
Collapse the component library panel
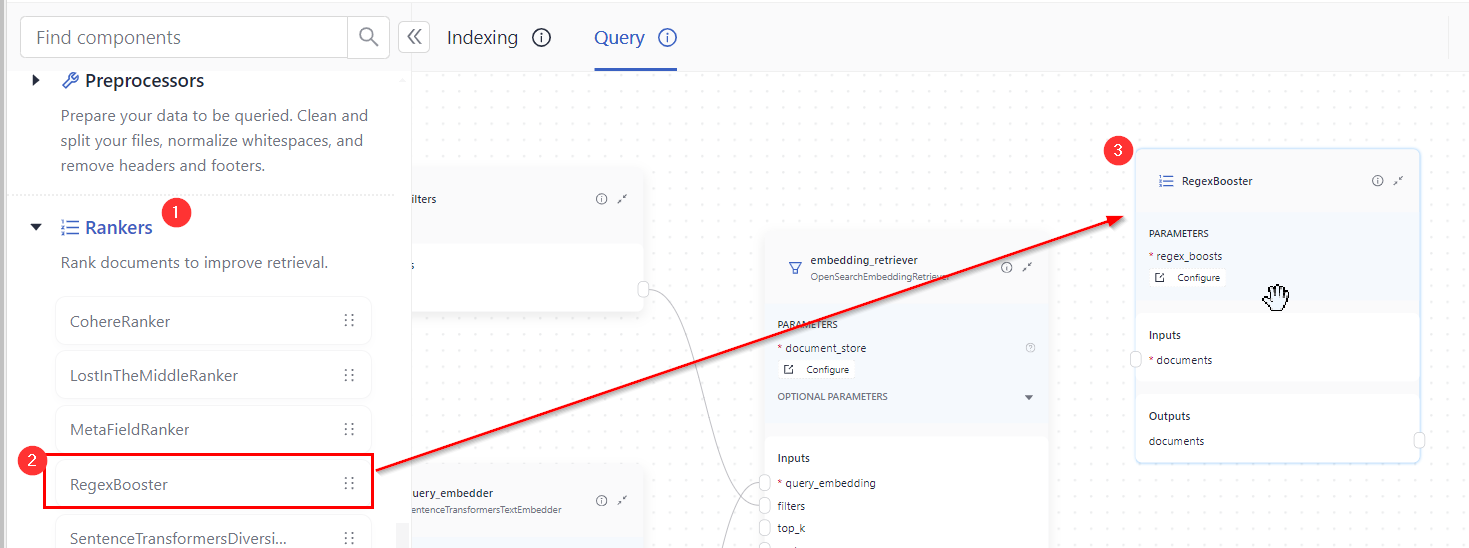click(x=414, y=37)
